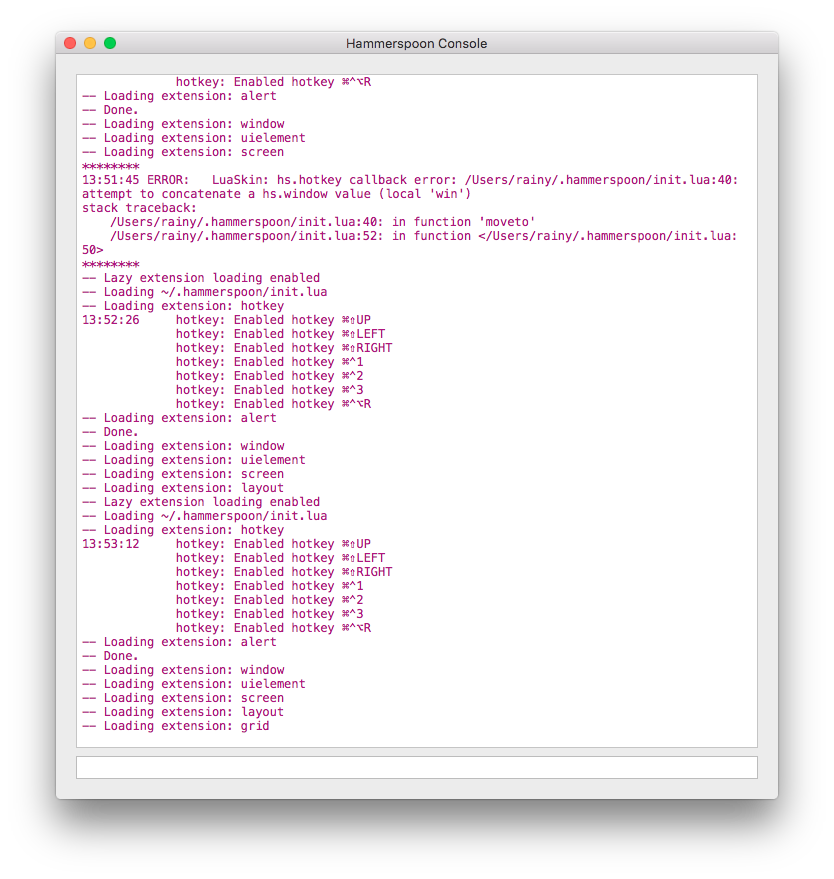Zoom the console window with the green button
Screen dimensions: 834x879
tap(110, 43)
